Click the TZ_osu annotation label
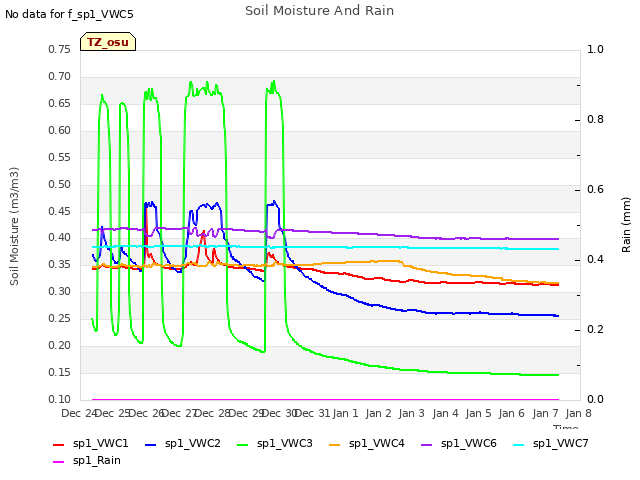The height and width of the screenshot is (480, 640). point(108,42)
